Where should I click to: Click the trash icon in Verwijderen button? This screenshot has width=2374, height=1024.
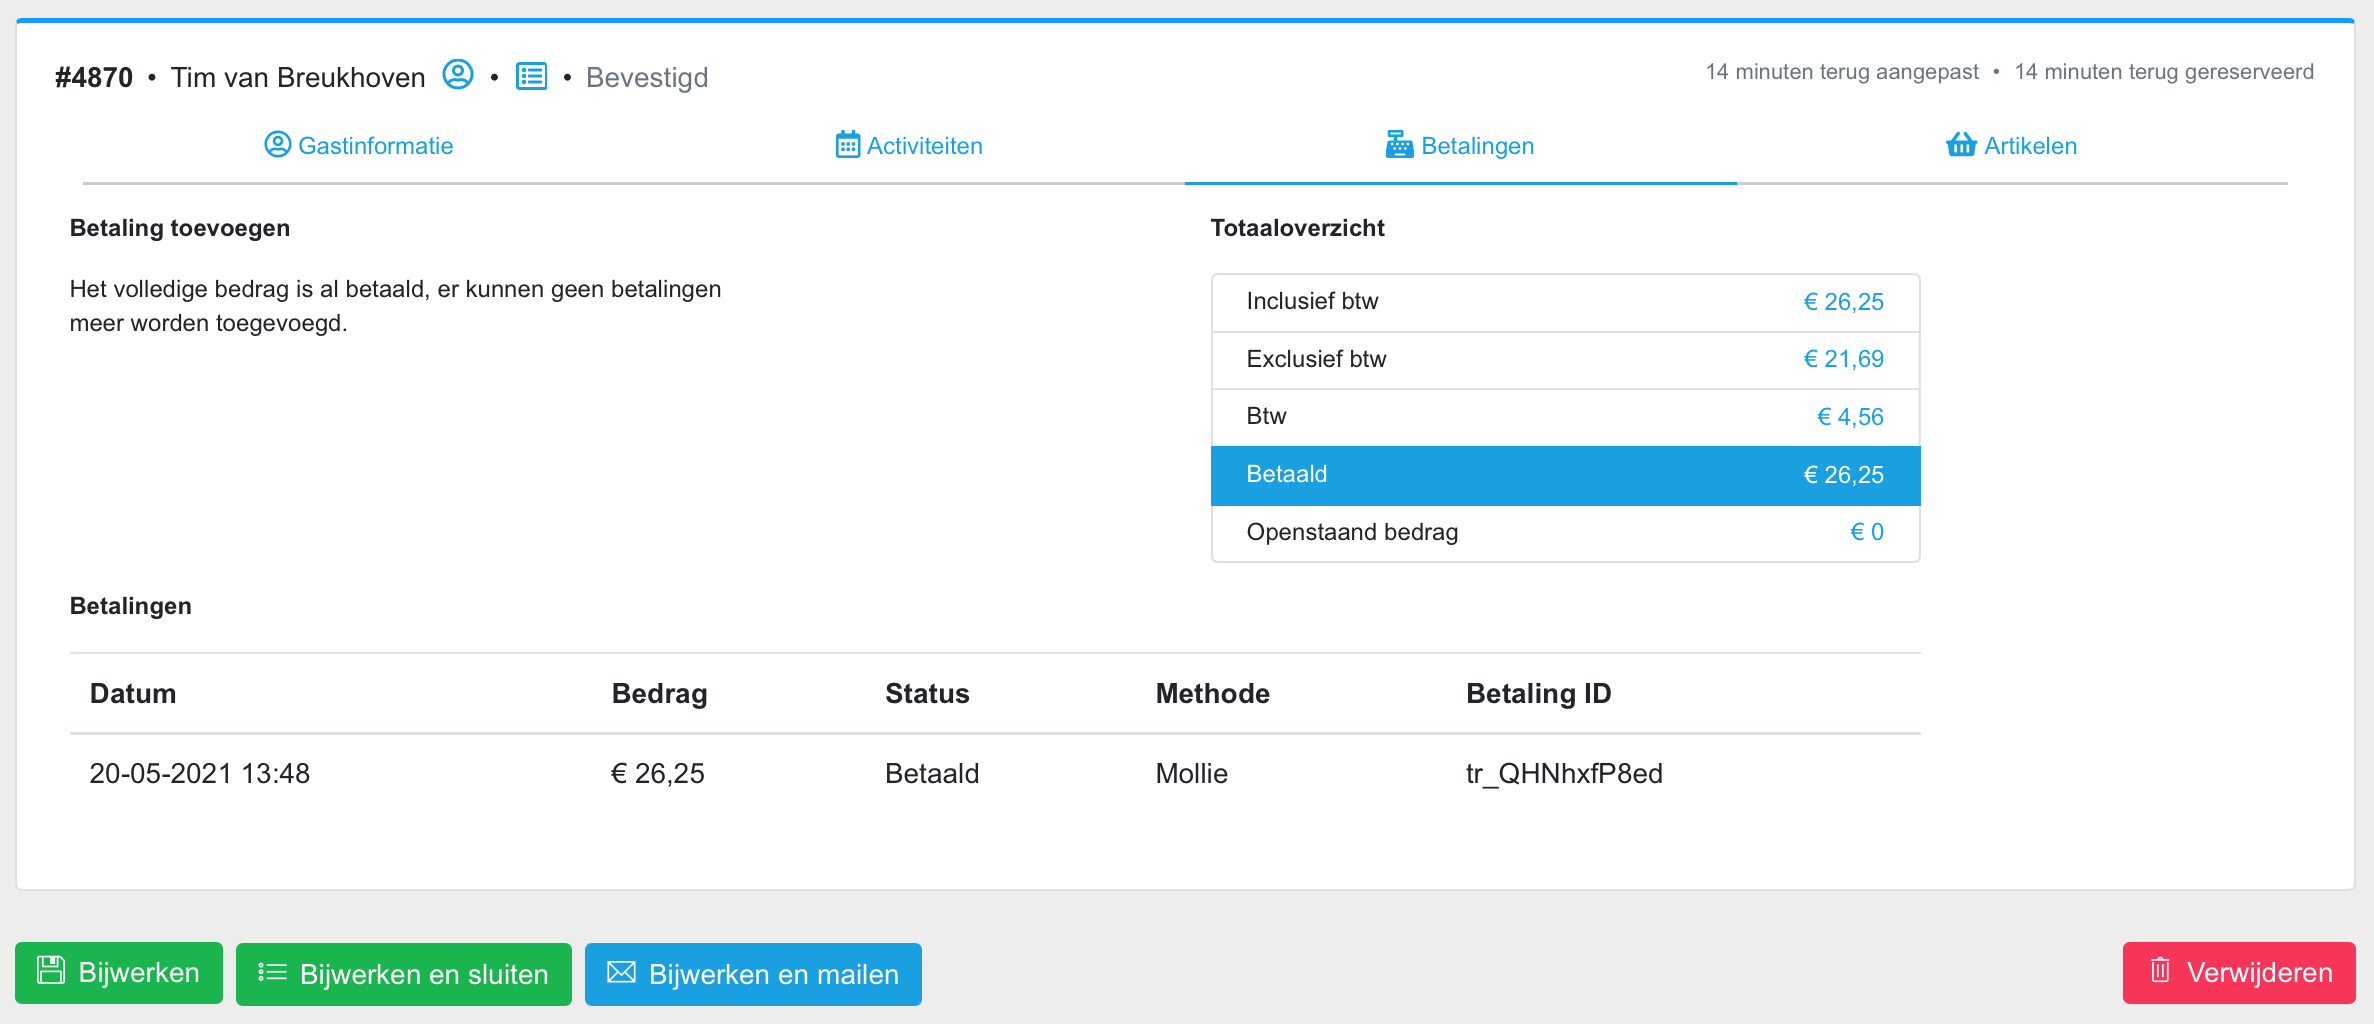click(2160, 971)
